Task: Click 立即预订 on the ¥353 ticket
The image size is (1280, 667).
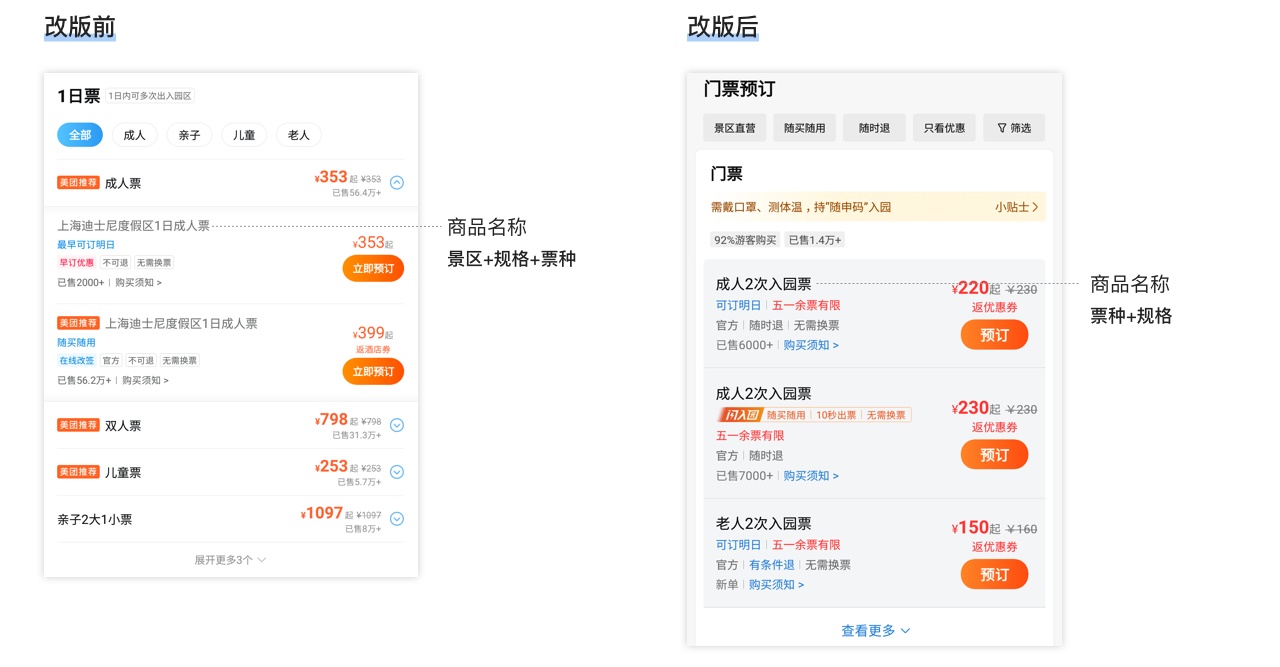Action: (372, 268)
